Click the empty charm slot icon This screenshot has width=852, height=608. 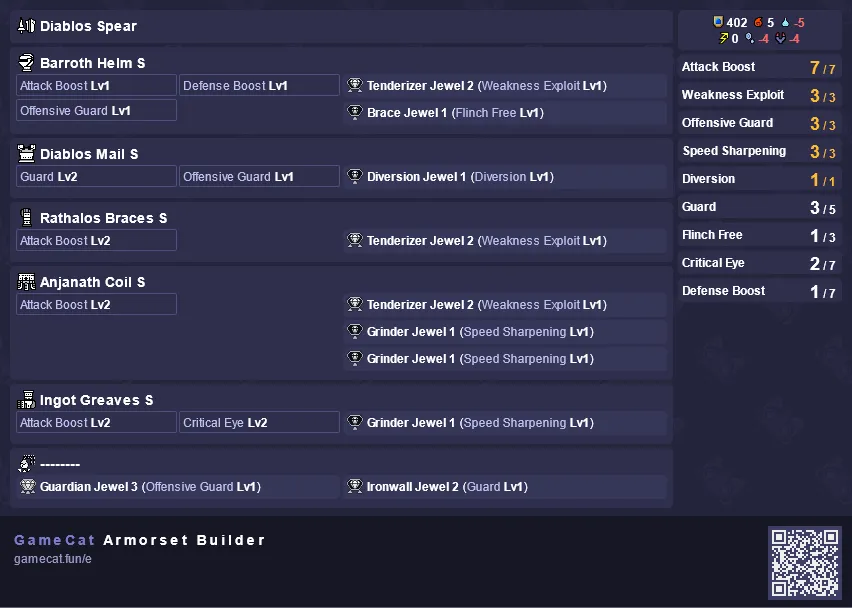[x=26, y=463]
